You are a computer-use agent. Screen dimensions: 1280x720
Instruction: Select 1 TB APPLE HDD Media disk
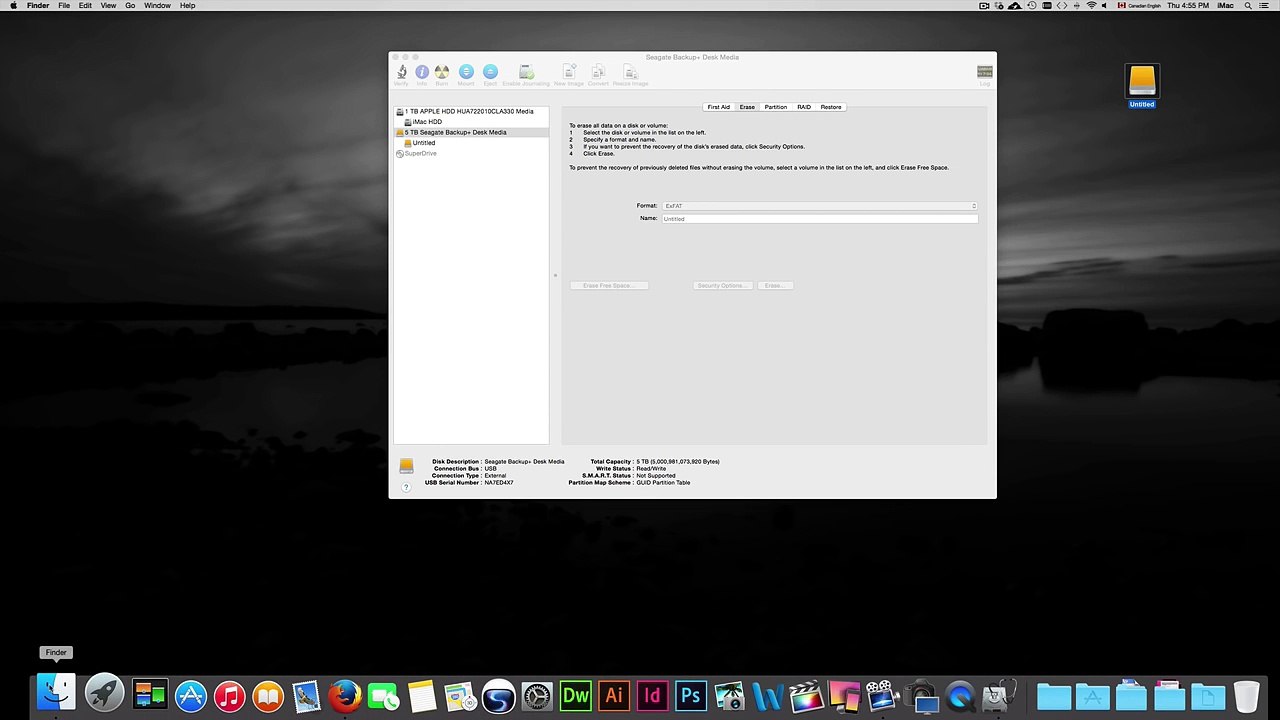(471, 111)
